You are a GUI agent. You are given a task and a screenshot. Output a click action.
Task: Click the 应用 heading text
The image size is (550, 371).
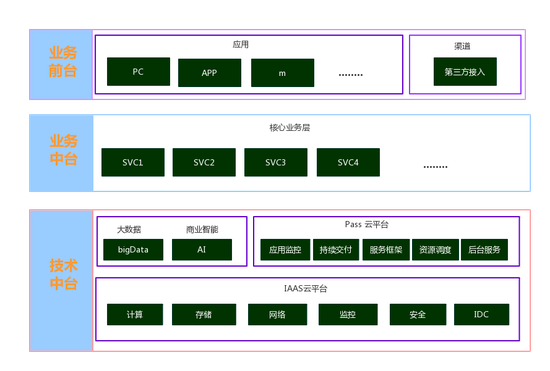(x=241, y=45)
